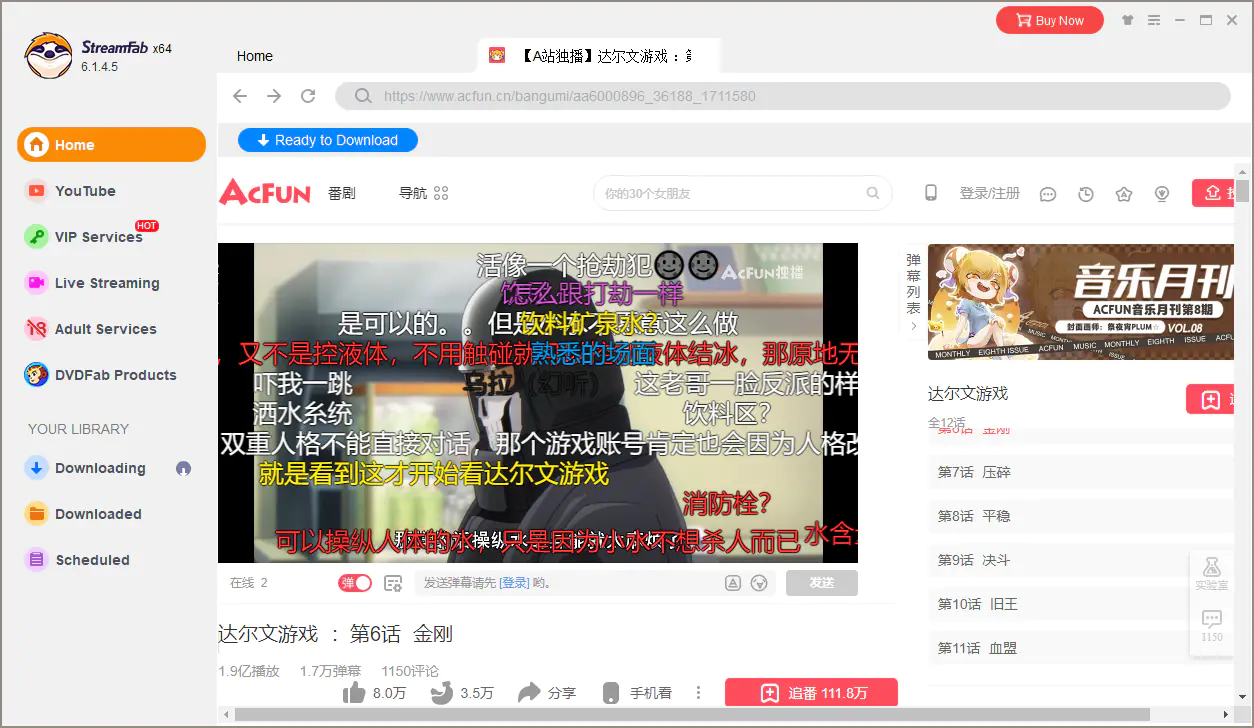This screenshot has width=1254, height=728.
Task: Click the Buy Now button
Action: (1049, 20)
